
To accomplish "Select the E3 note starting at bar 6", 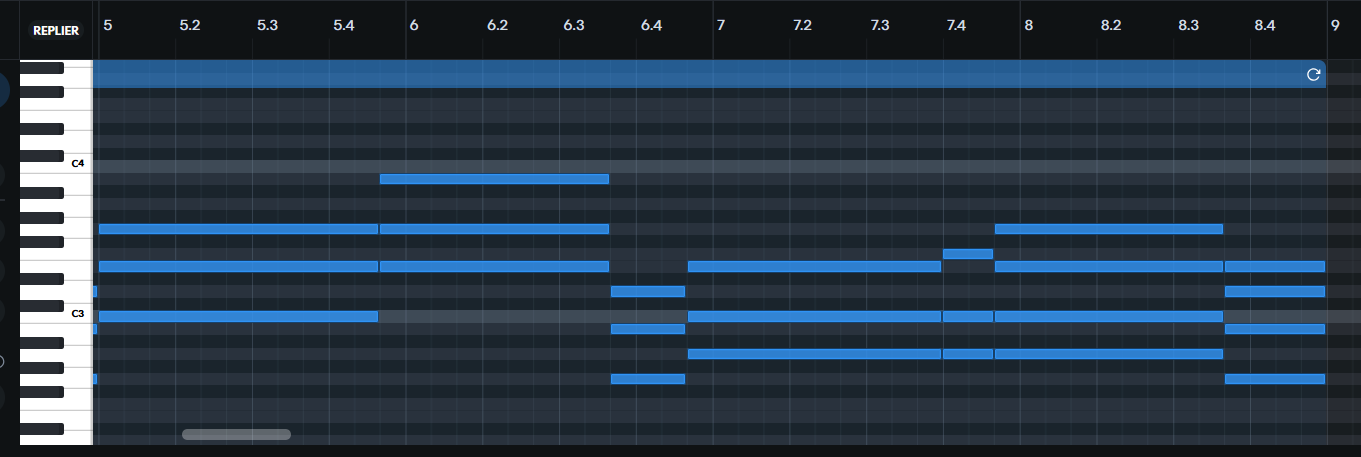I will [x=494, y=266].
